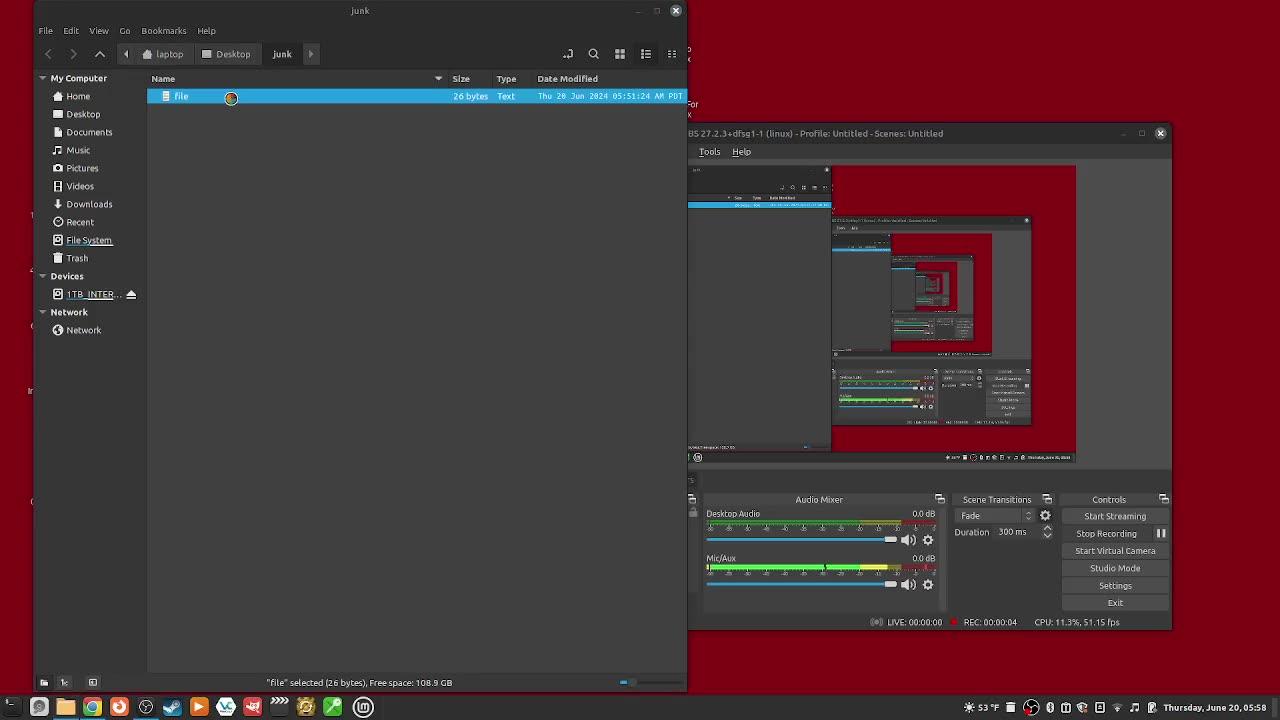Eject the 1TB_INTER drive
The height and width of the screenshot is (720, 1280).
click(x=131, y=294)
